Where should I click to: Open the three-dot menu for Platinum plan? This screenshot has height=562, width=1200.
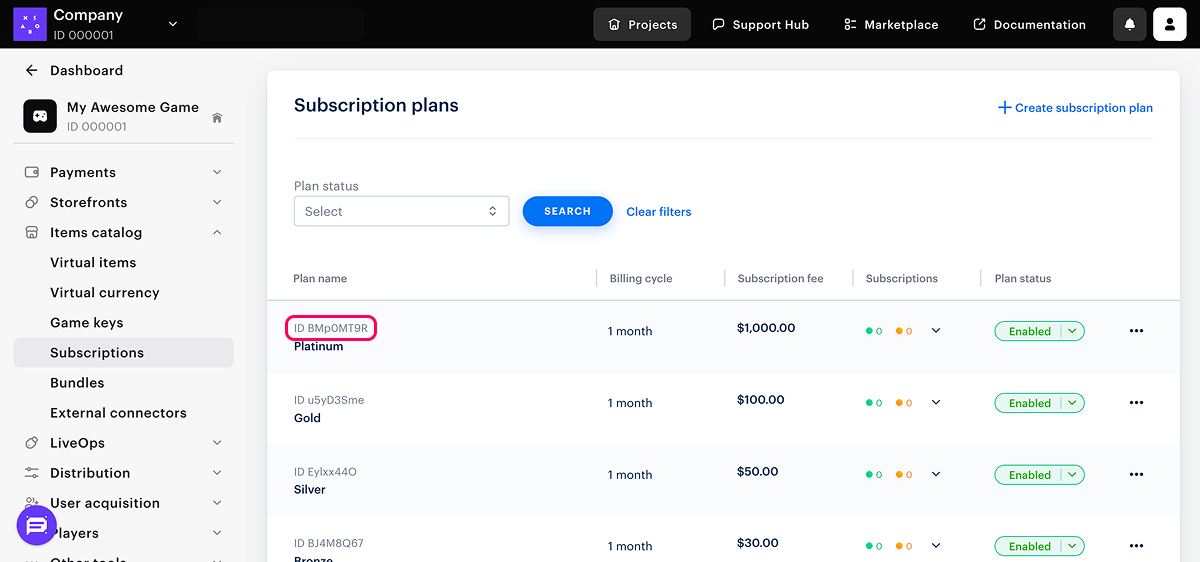(1136, 331)
